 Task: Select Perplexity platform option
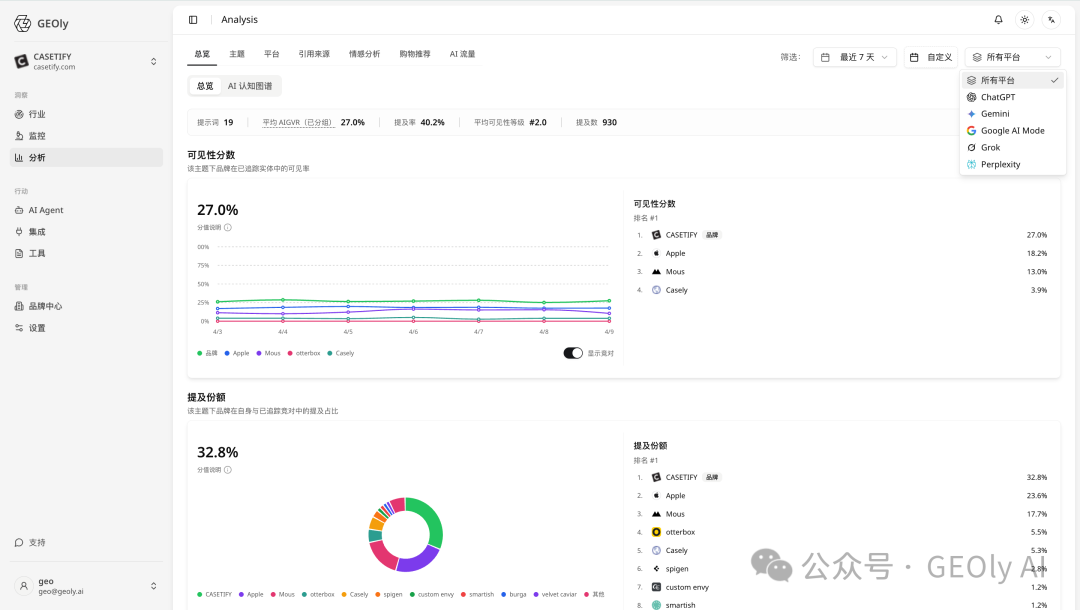pos(1012,165)
